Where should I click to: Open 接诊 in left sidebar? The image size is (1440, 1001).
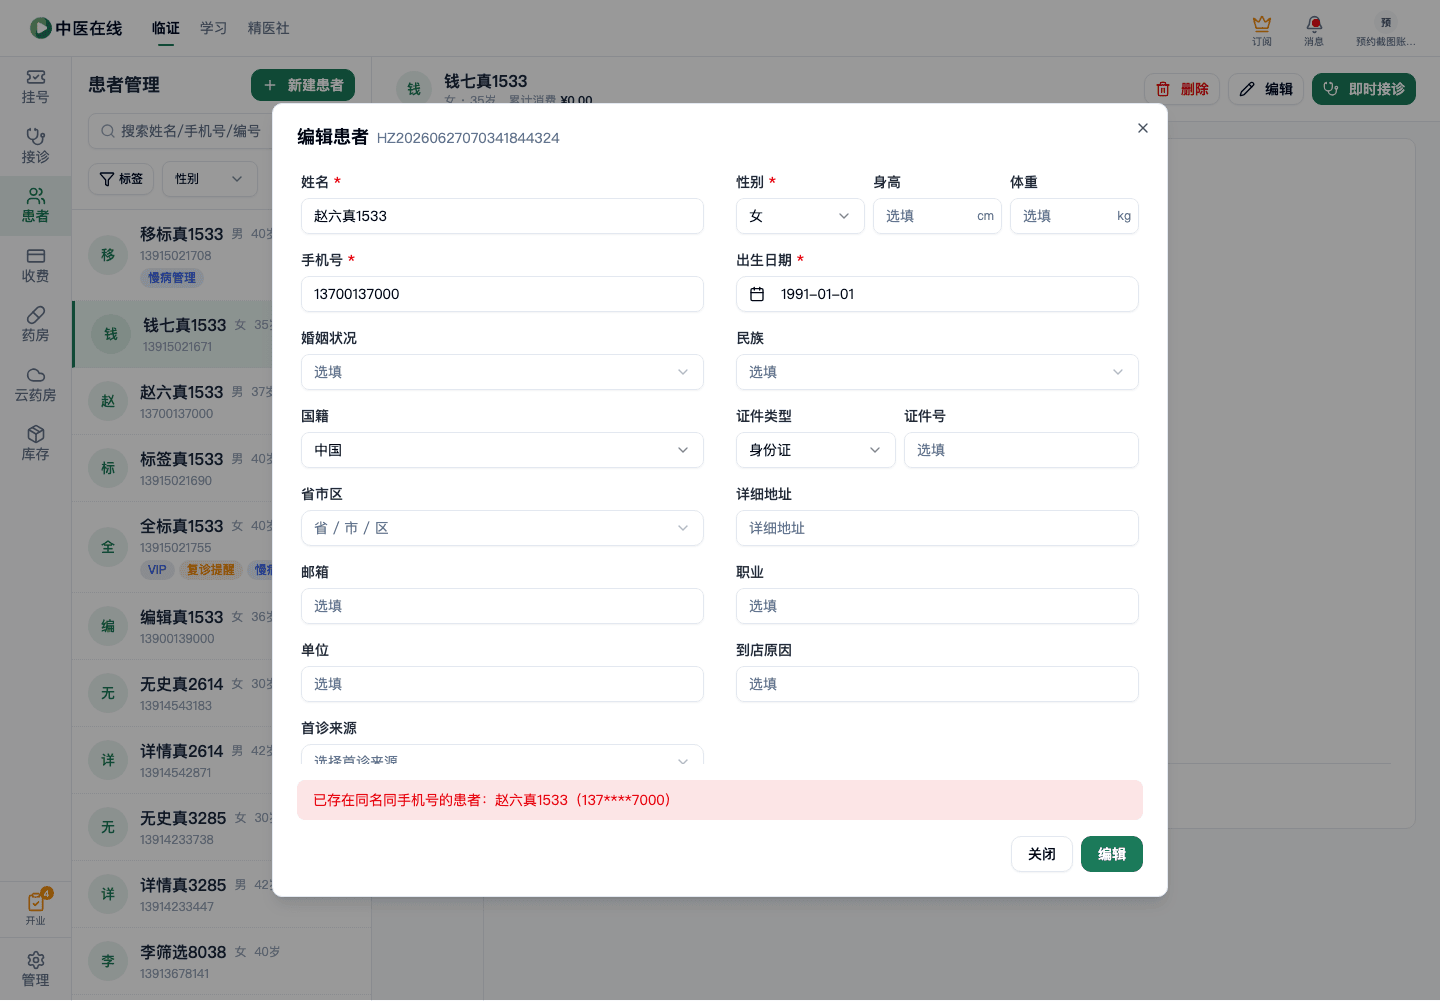[x=35, y=146]
